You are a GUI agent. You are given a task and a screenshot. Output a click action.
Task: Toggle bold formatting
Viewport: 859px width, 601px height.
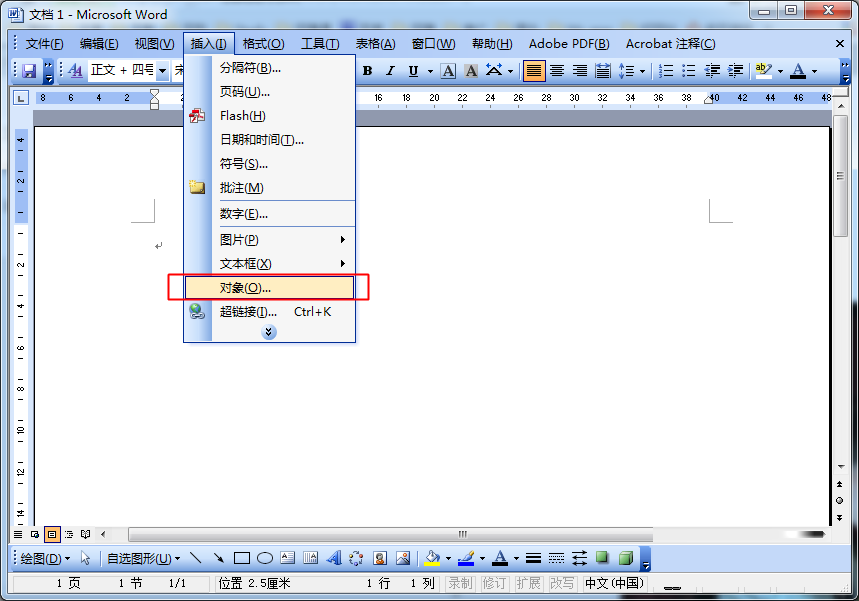[x=368, y=71]
